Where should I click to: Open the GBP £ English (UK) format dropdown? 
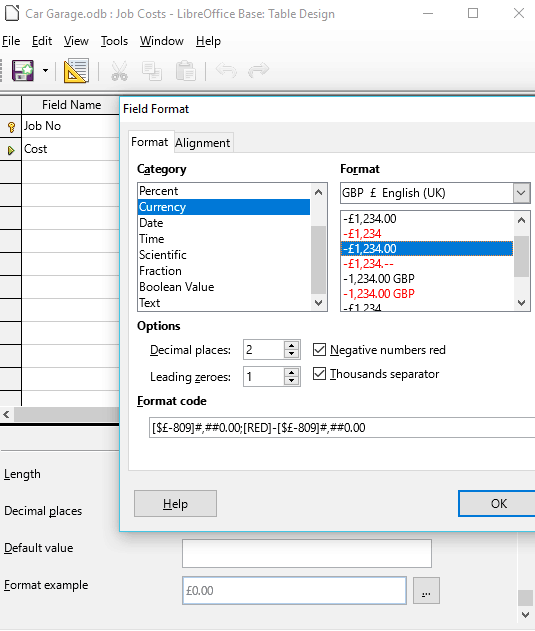521,193
